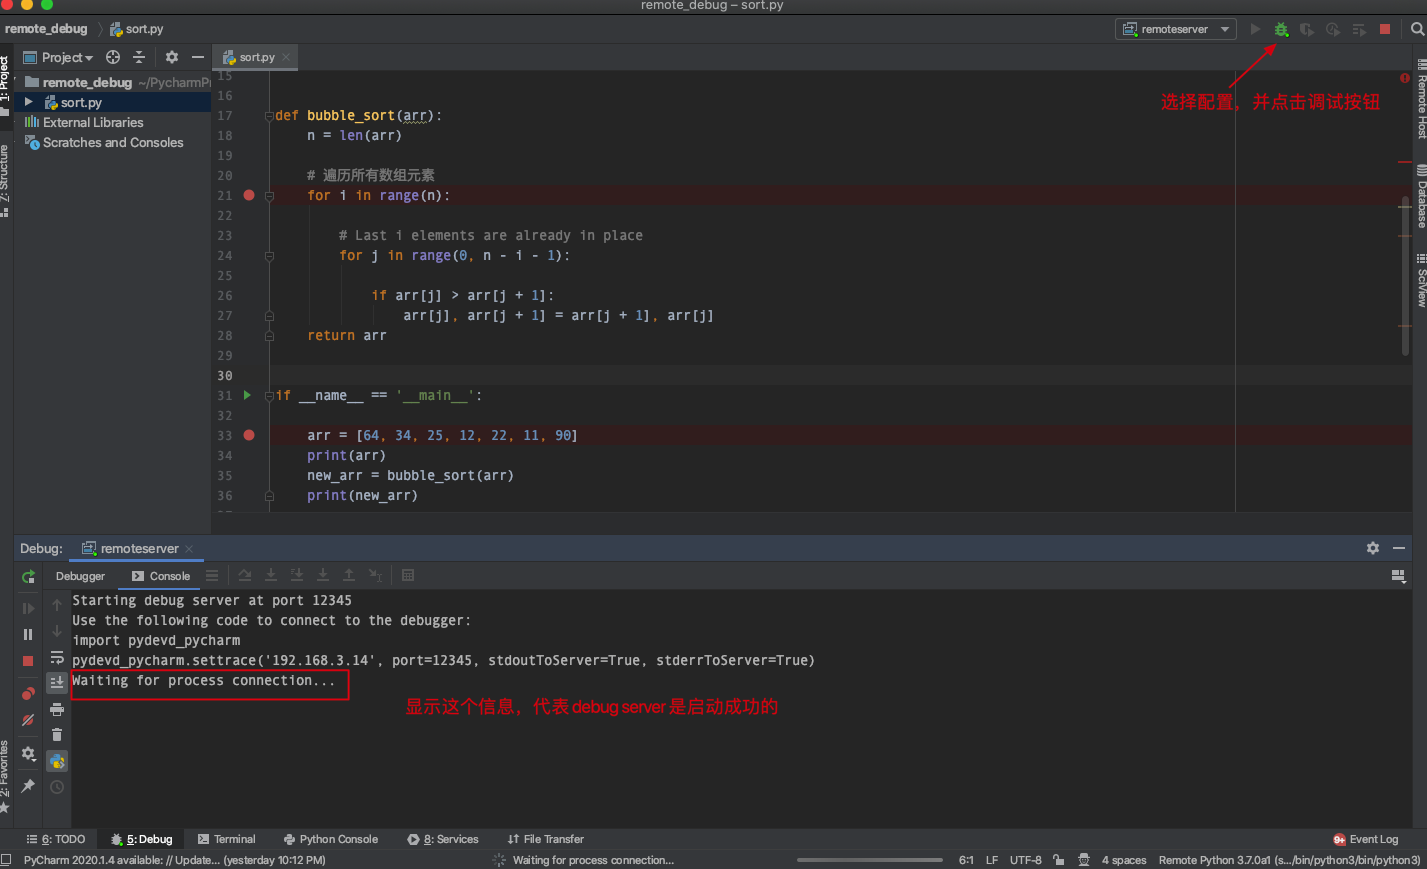Run script via green arrow at line 31
The height and width of the screenshot is (869, 1427).
point(247,395)
